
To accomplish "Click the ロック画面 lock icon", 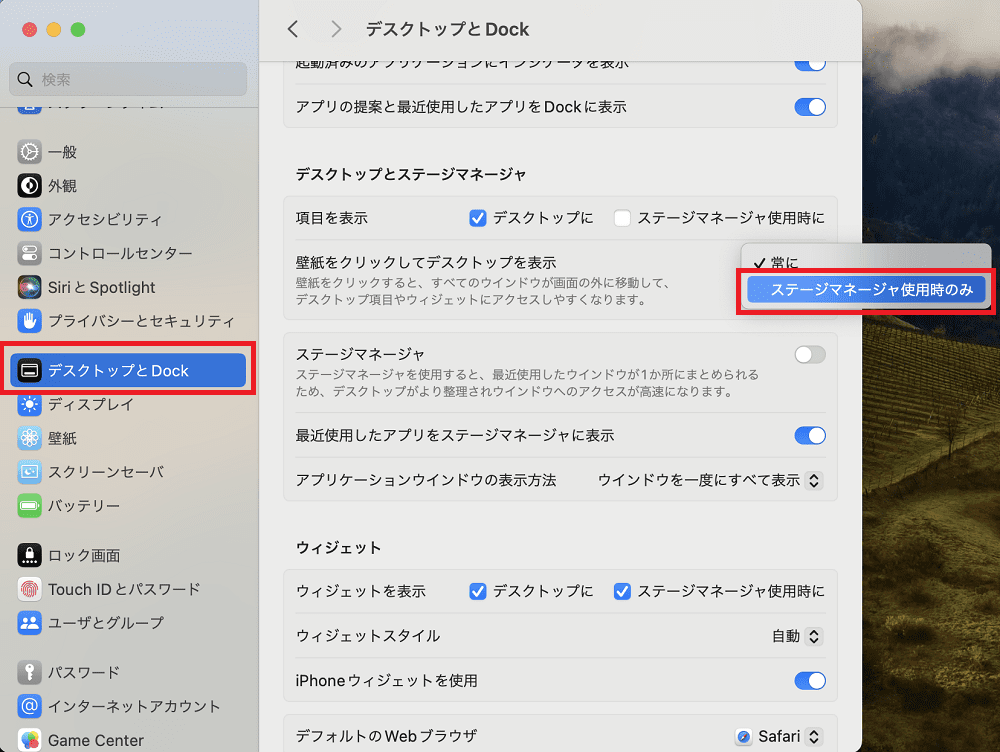I will pyautogui.click(x=29, y=556).
